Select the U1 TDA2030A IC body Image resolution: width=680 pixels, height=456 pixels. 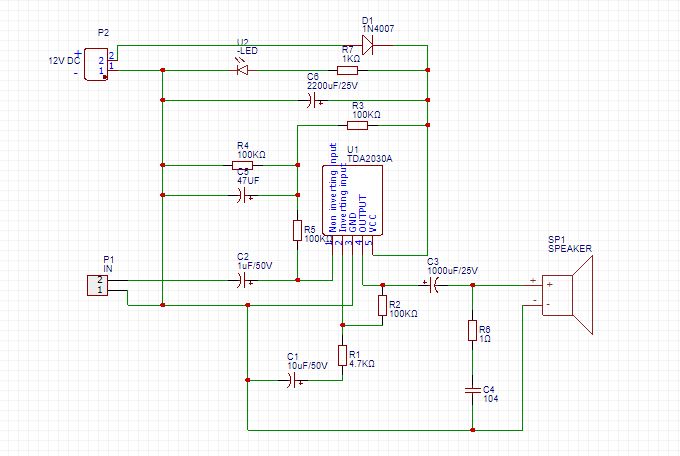[353, 200]
